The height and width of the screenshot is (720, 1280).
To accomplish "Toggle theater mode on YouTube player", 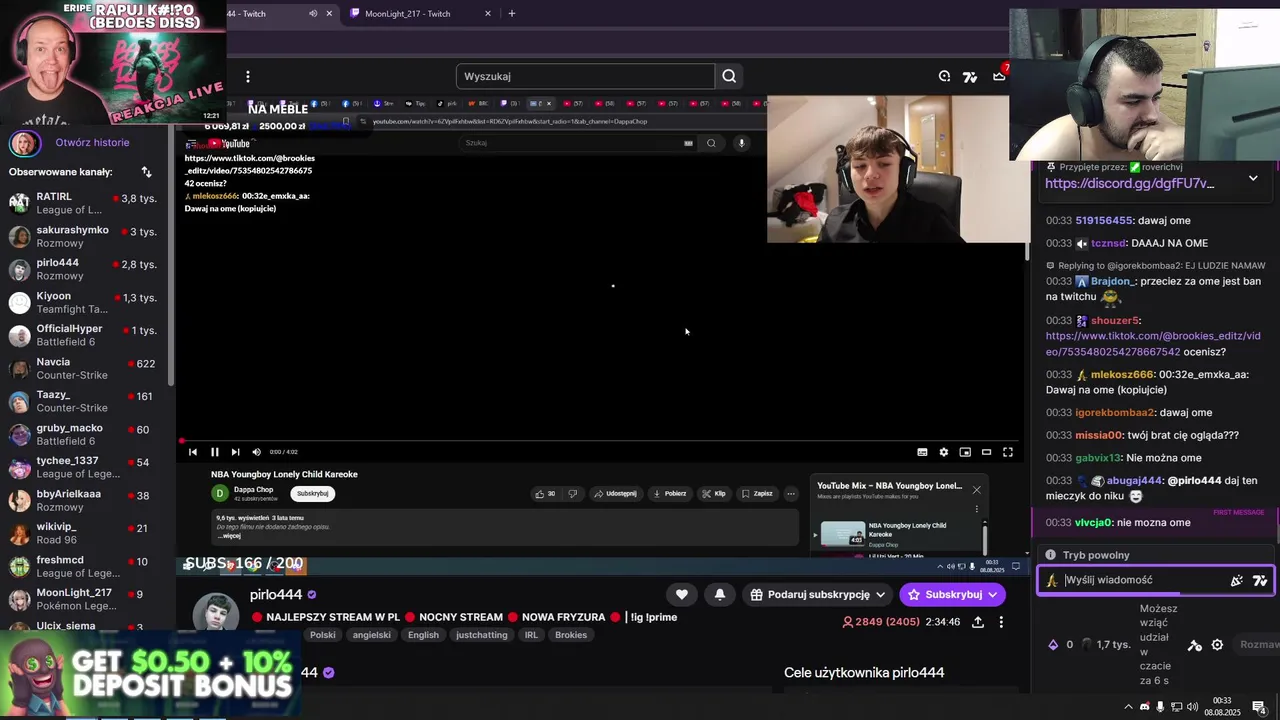I will pos(986,452).
